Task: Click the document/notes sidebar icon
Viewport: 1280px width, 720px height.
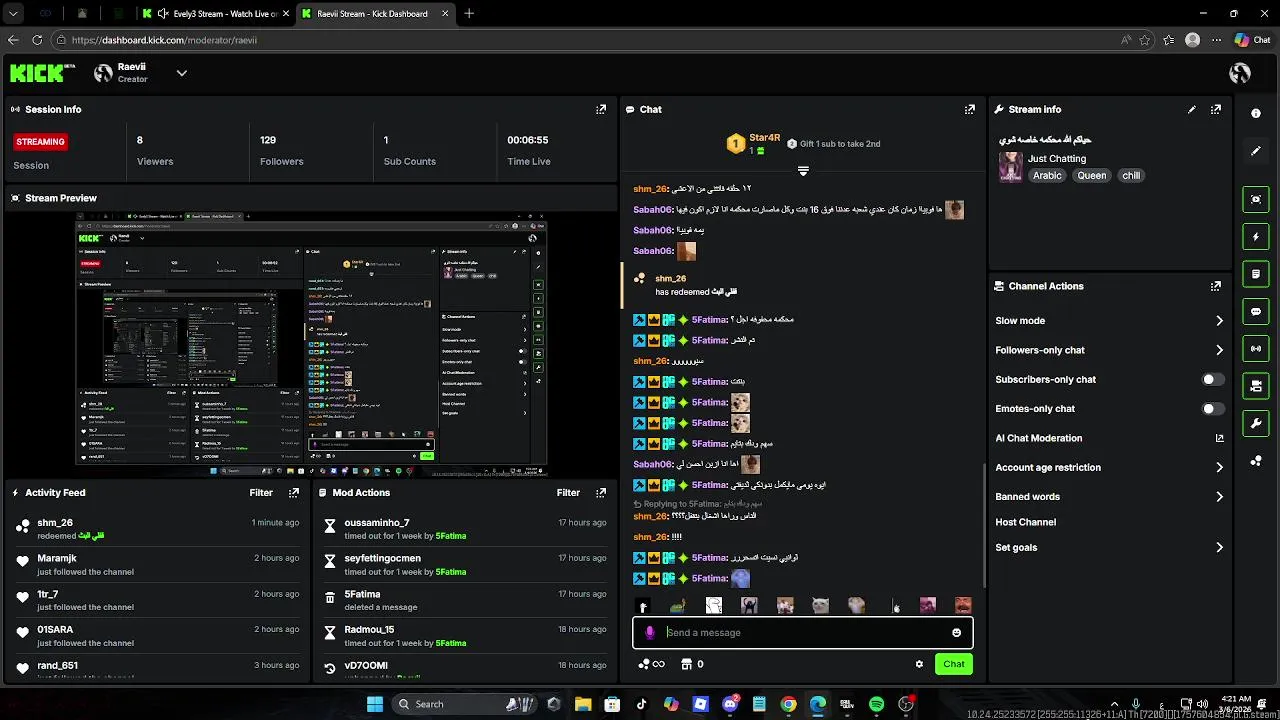Action: click(x=1256, y=274)
